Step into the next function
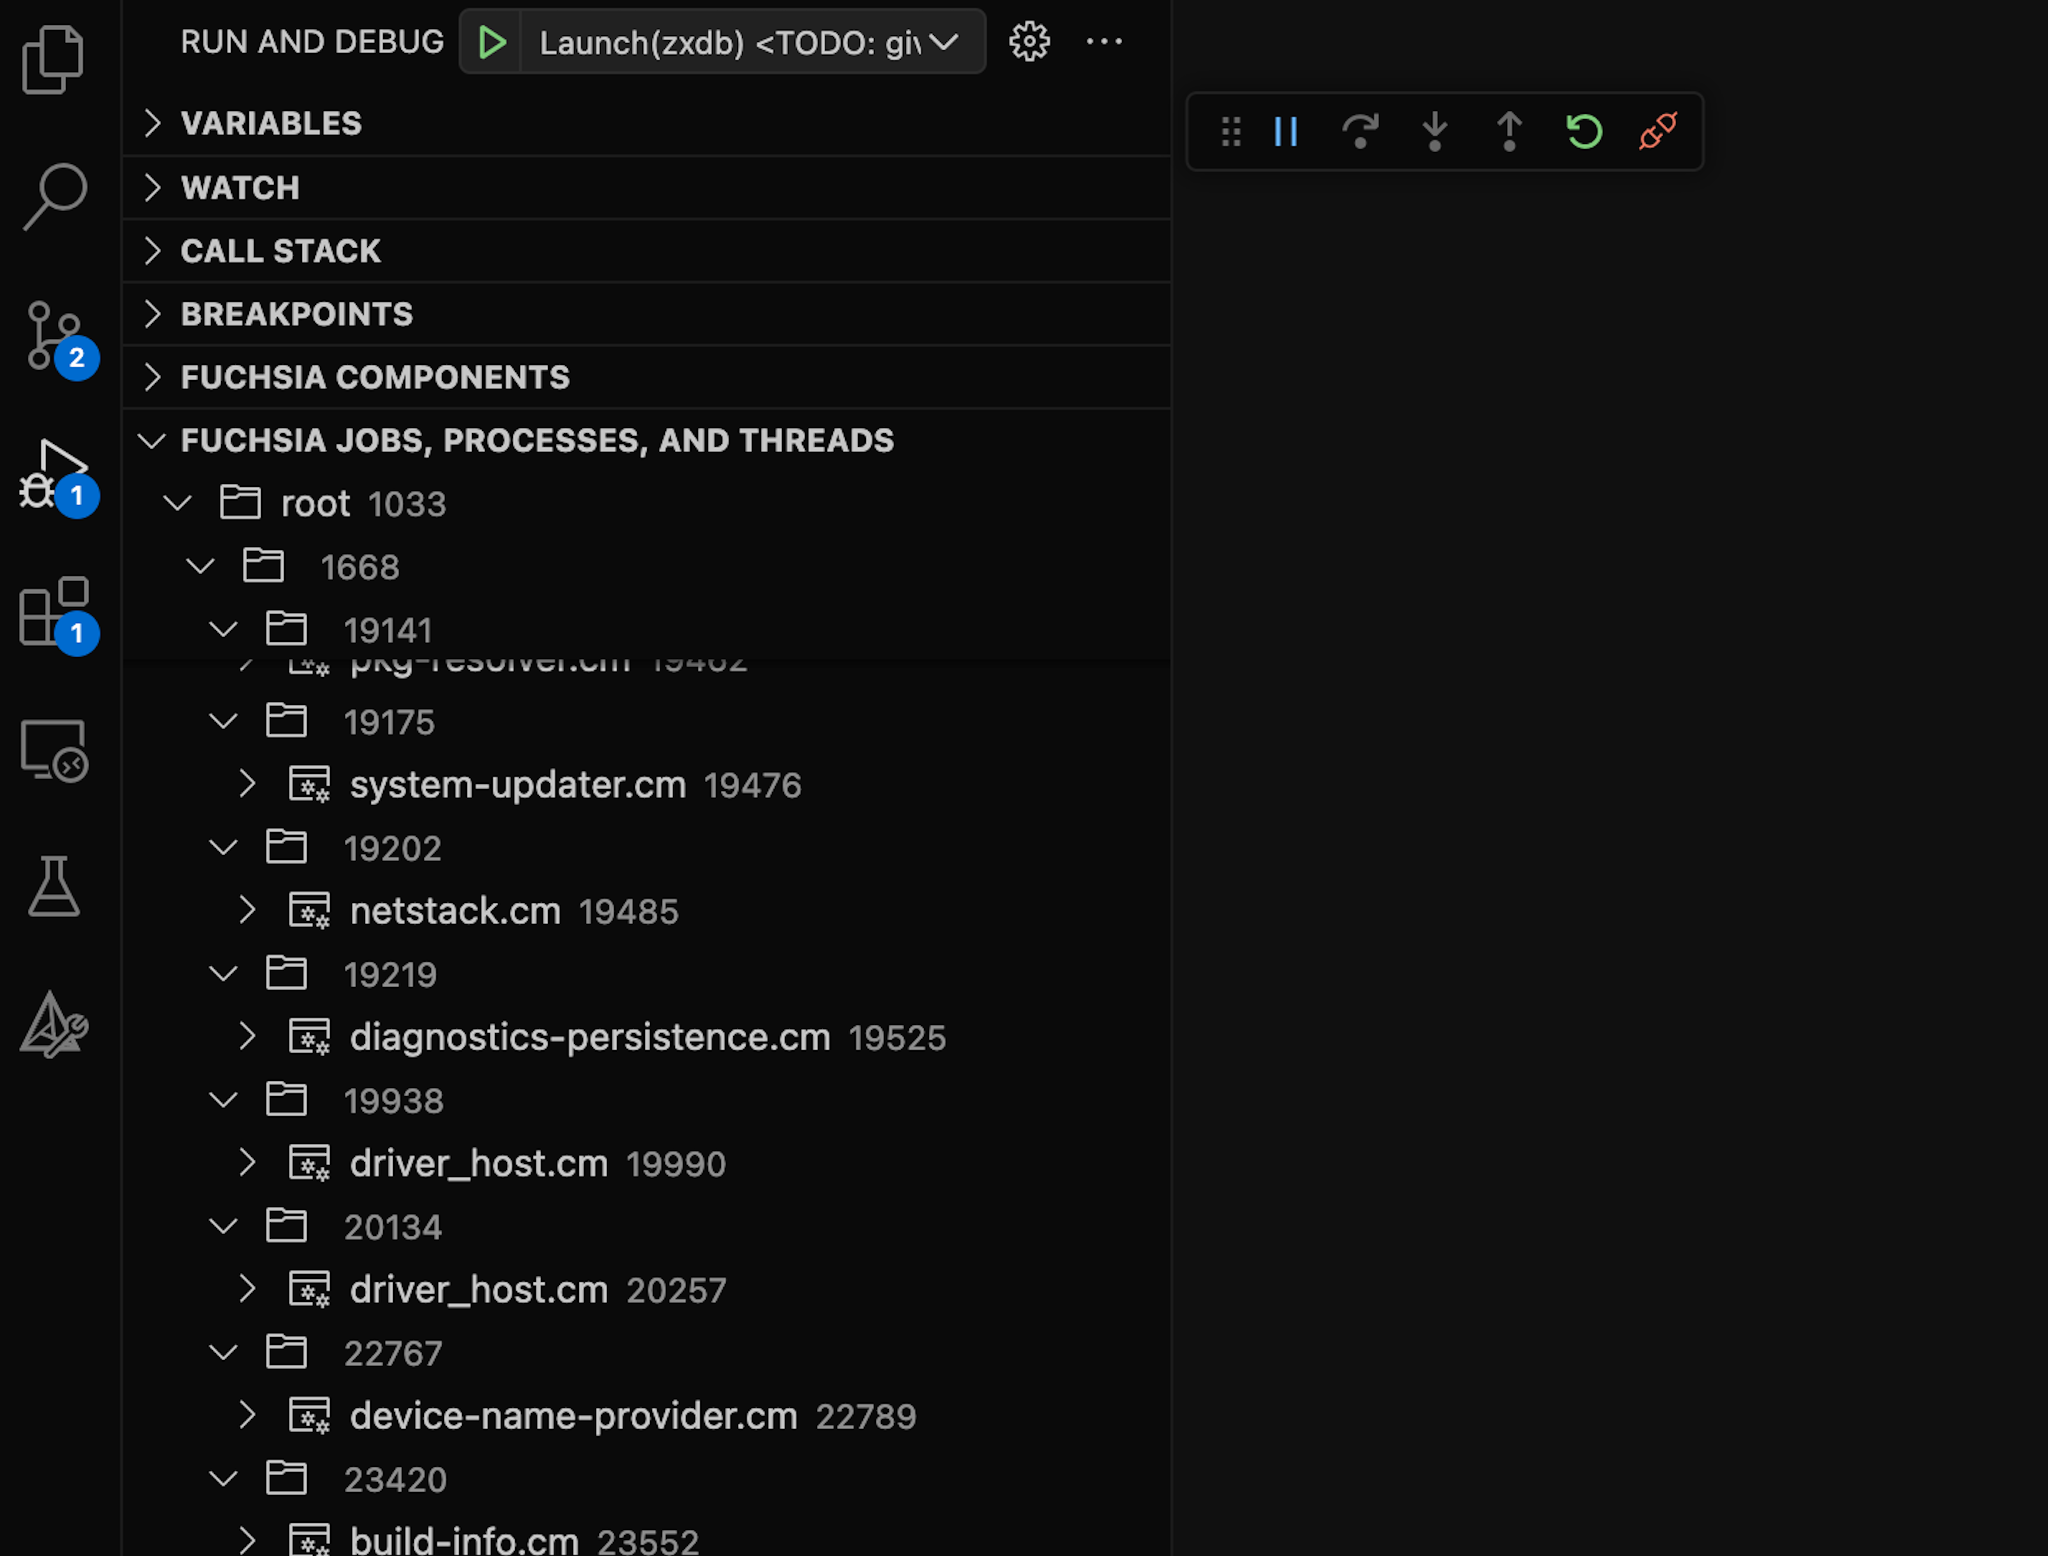 [1434, 131]
